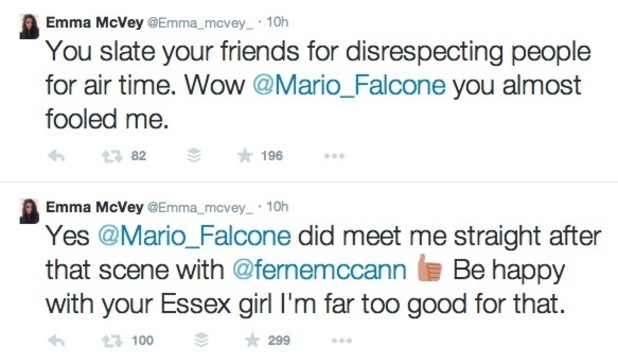
Task: Open @Mario_Falcone mention in first tweet
Action: pos(349,86)
